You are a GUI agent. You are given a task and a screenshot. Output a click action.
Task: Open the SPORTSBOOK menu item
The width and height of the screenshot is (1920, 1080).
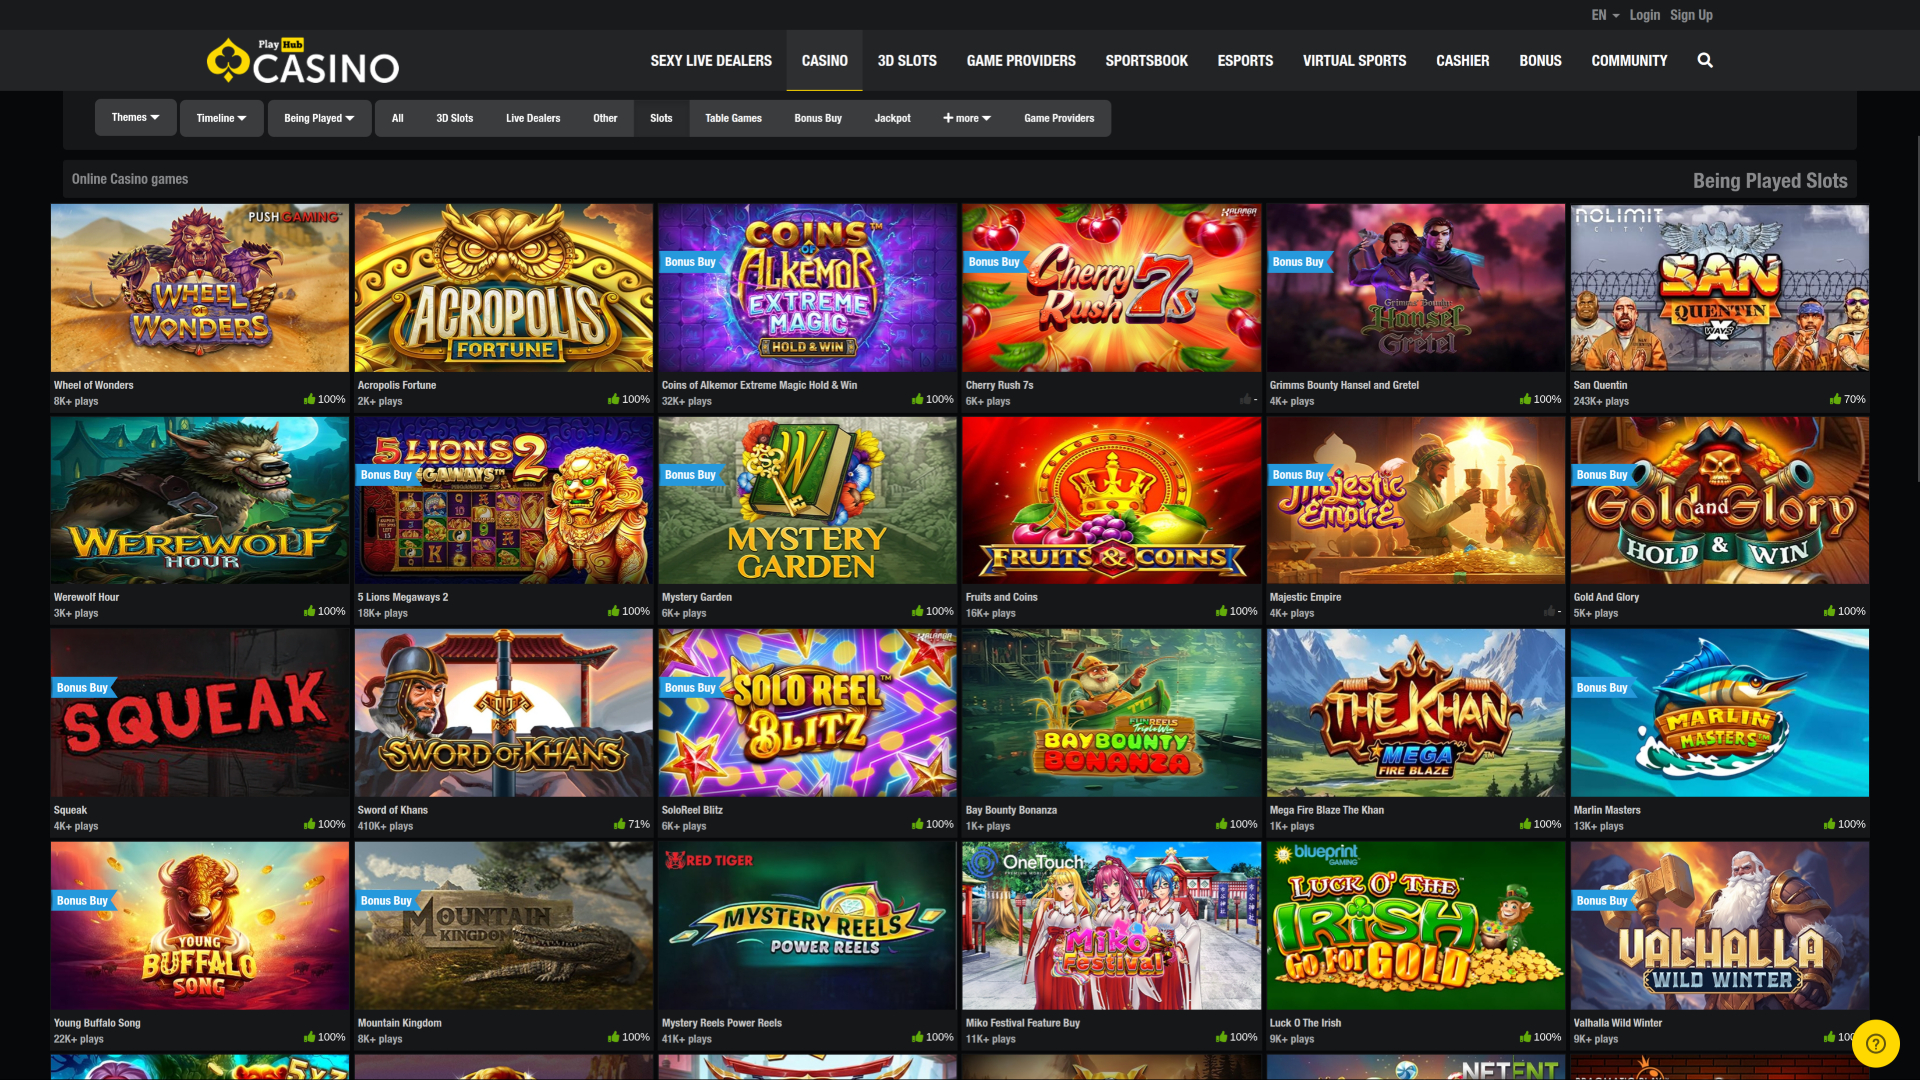point(1146,60)
